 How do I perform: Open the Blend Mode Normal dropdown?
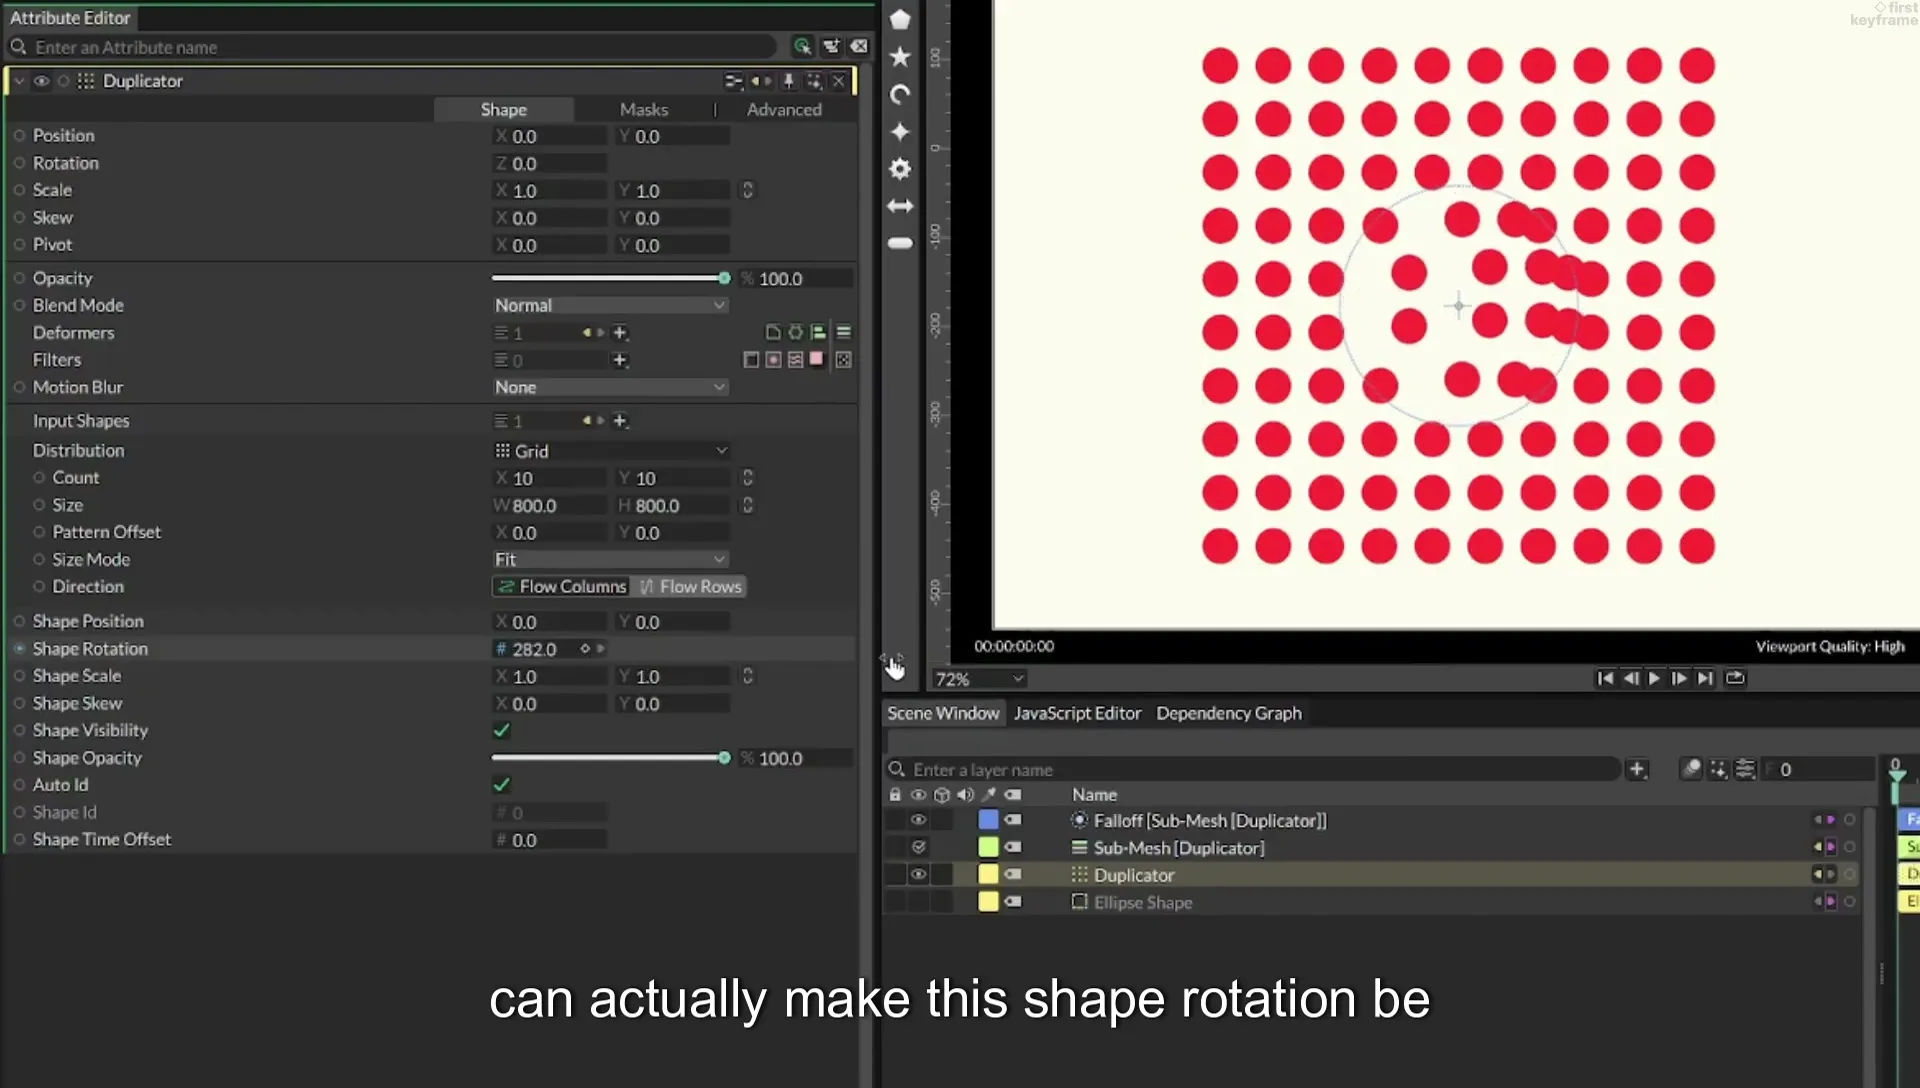coord(610,305)
